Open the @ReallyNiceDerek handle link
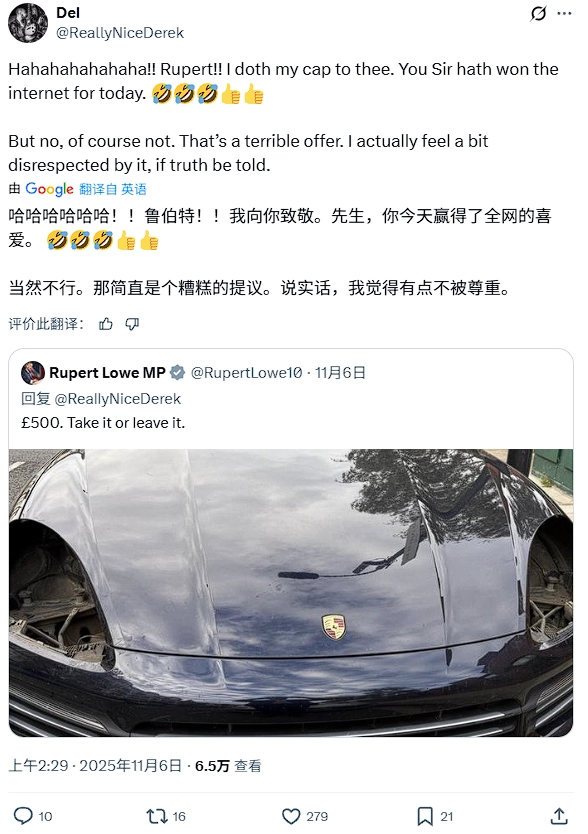The image size is (588, 834). click(120, 33)
